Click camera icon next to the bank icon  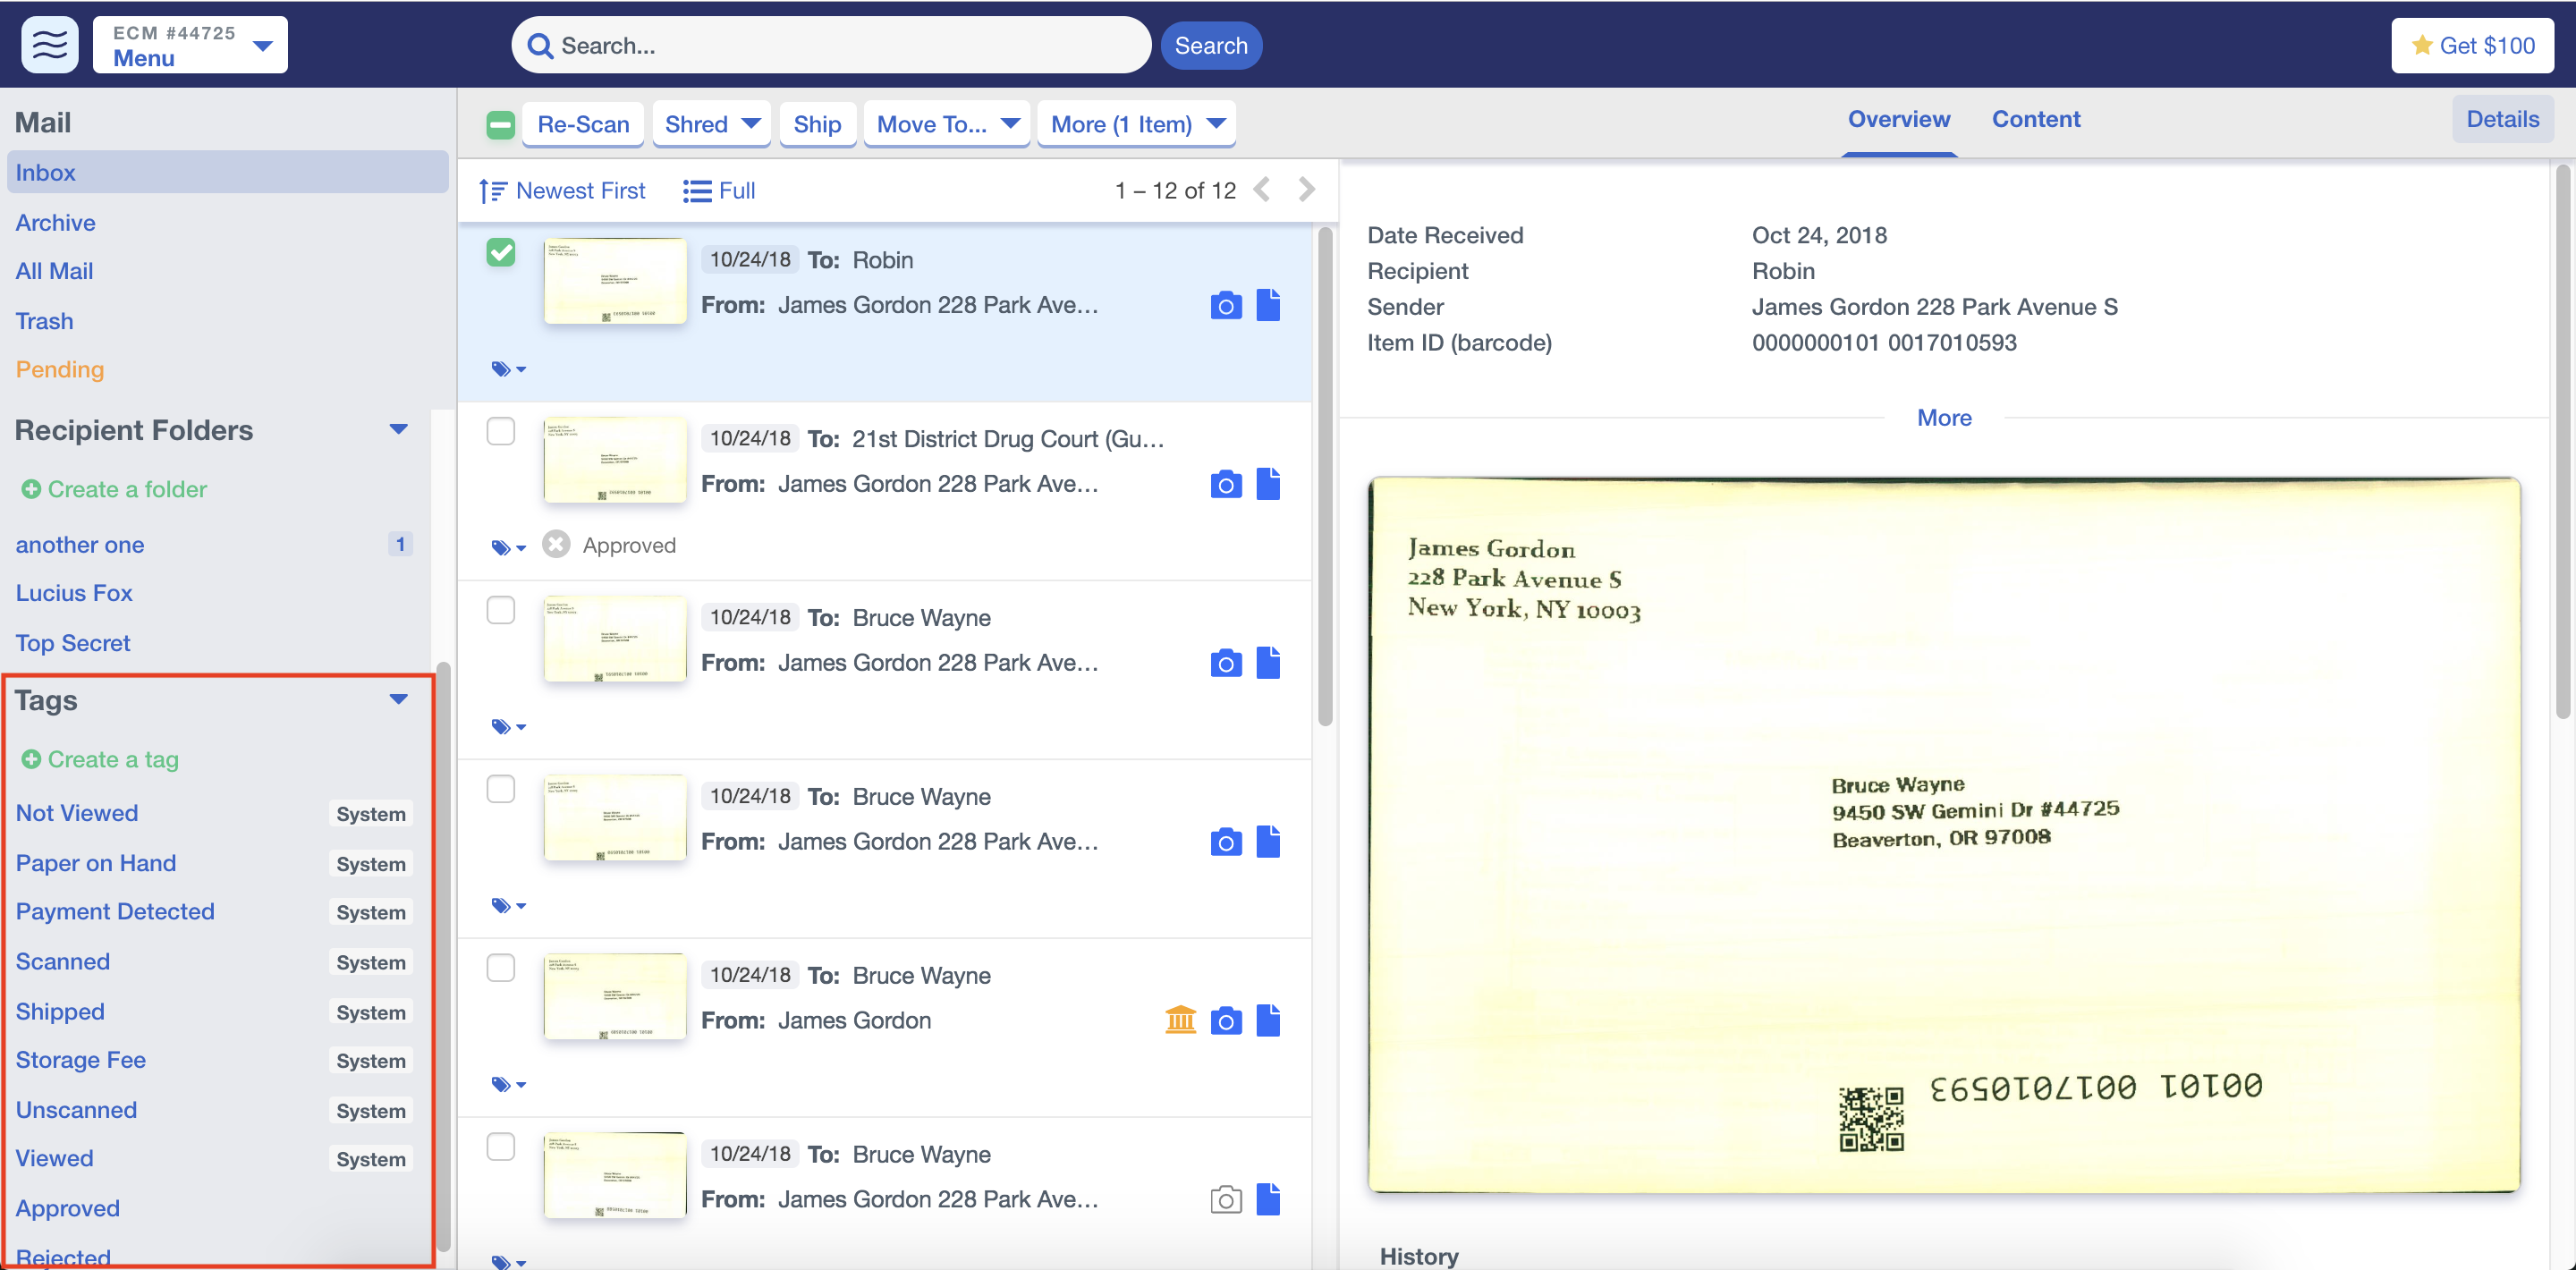1225,1021
